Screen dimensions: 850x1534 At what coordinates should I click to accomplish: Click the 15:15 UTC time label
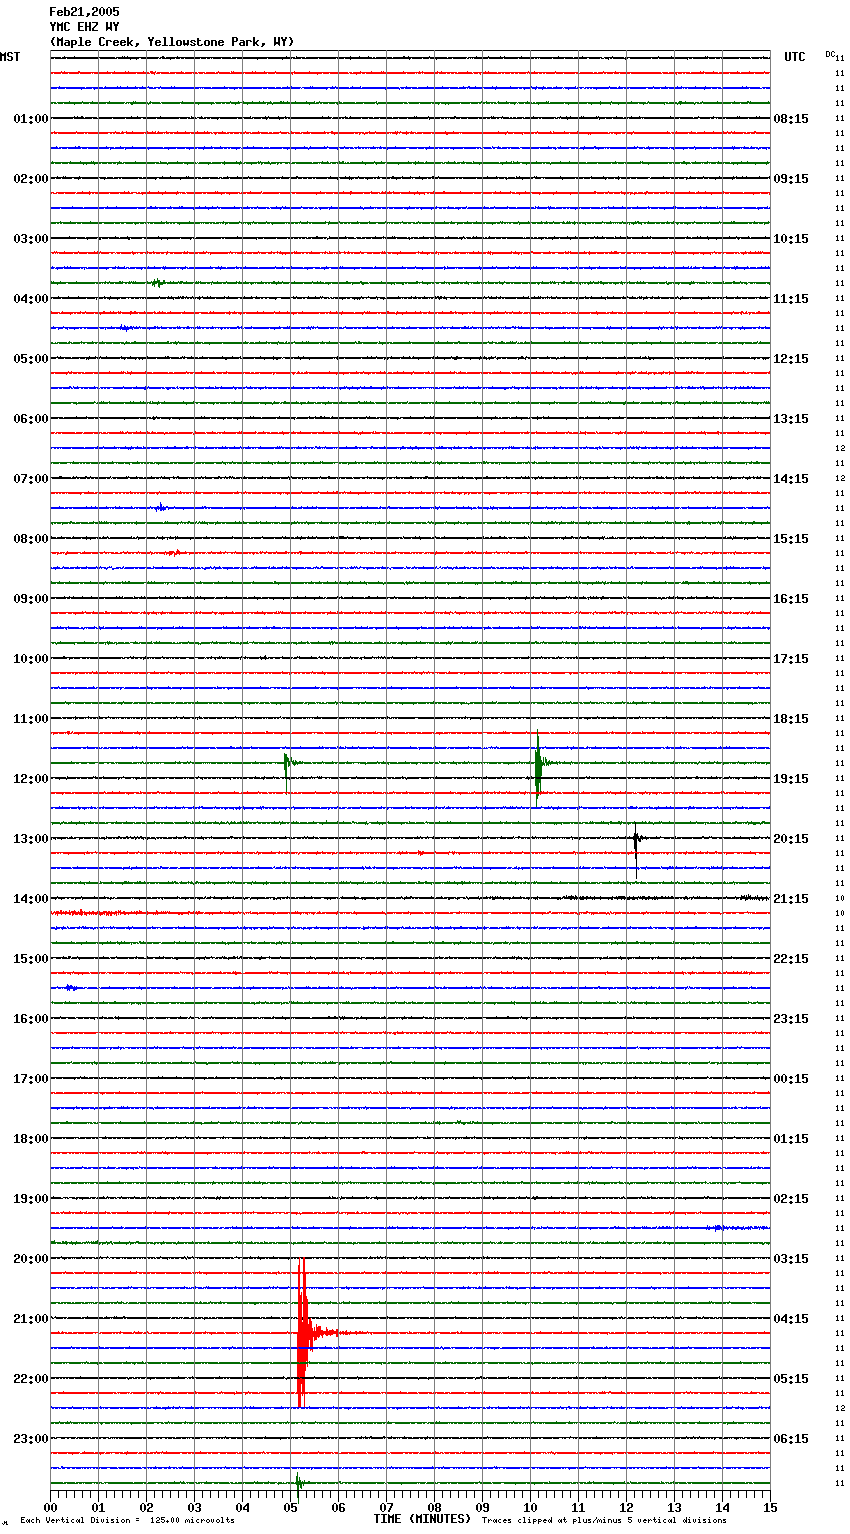[791, 539]
